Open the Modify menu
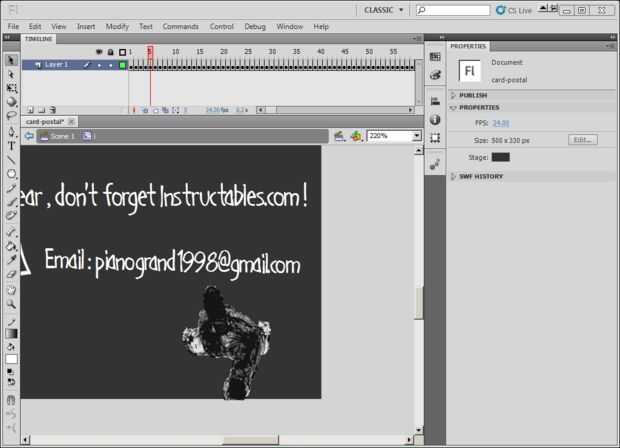 click(x=117, y=26)
